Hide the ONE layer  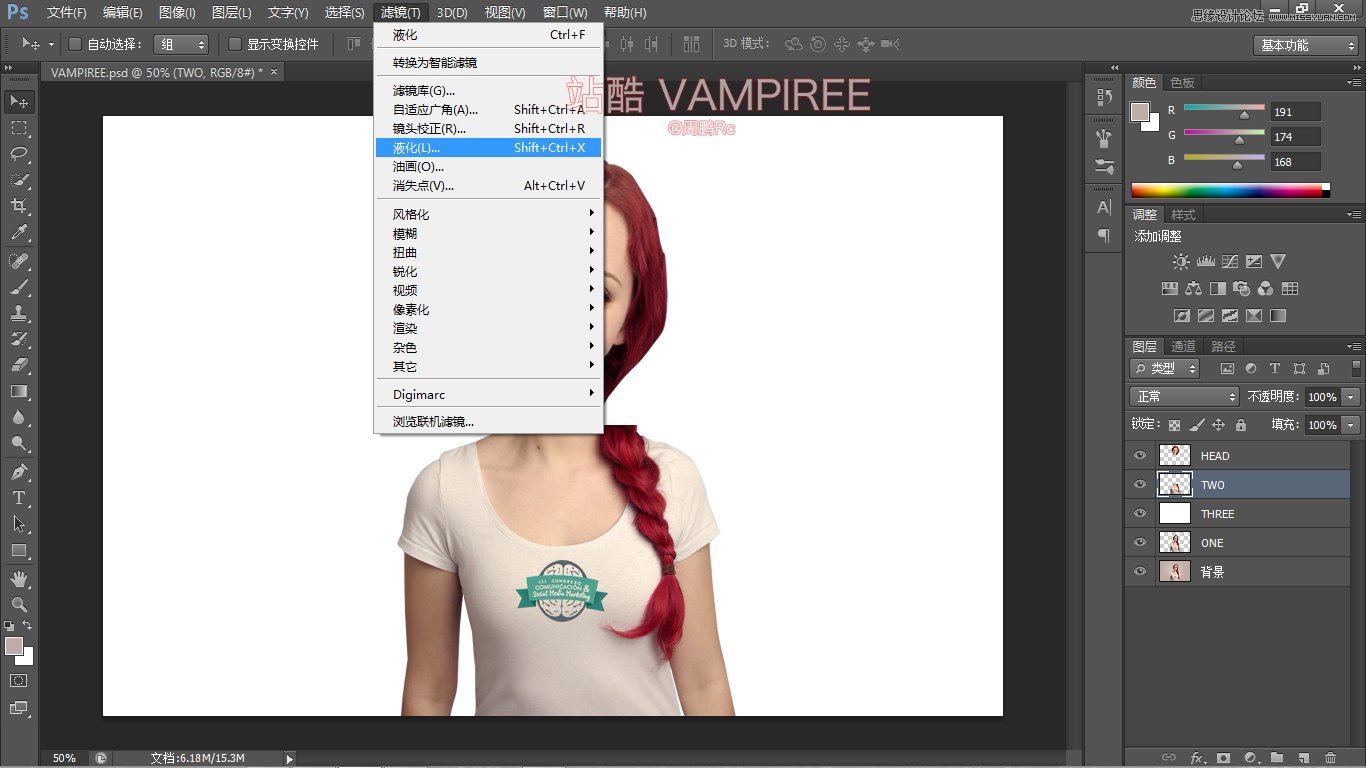(x=1139, y=542)
